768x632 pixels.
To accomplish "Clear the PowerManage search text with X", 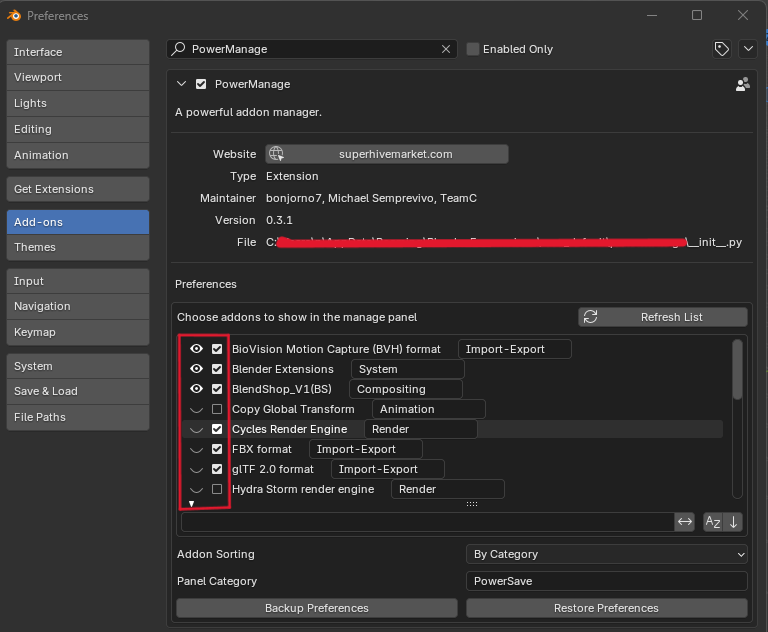I will (446, 49).
